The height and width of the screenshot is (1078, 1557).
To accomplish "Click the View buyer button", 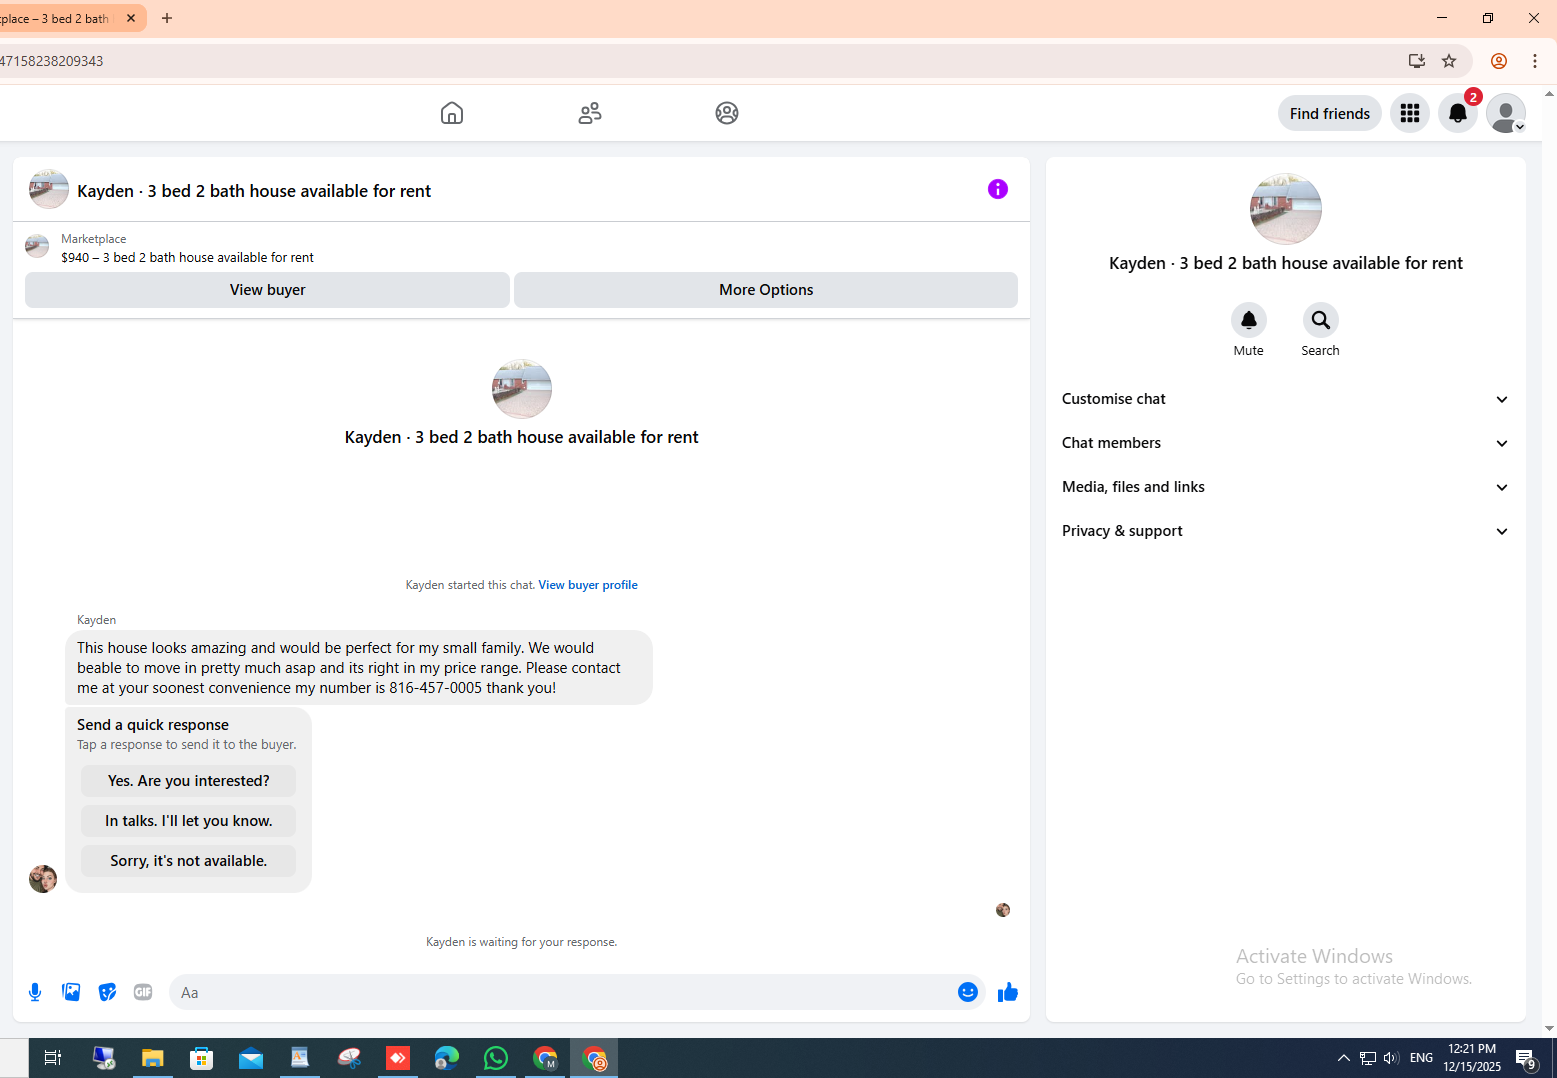I will (268, 290).
